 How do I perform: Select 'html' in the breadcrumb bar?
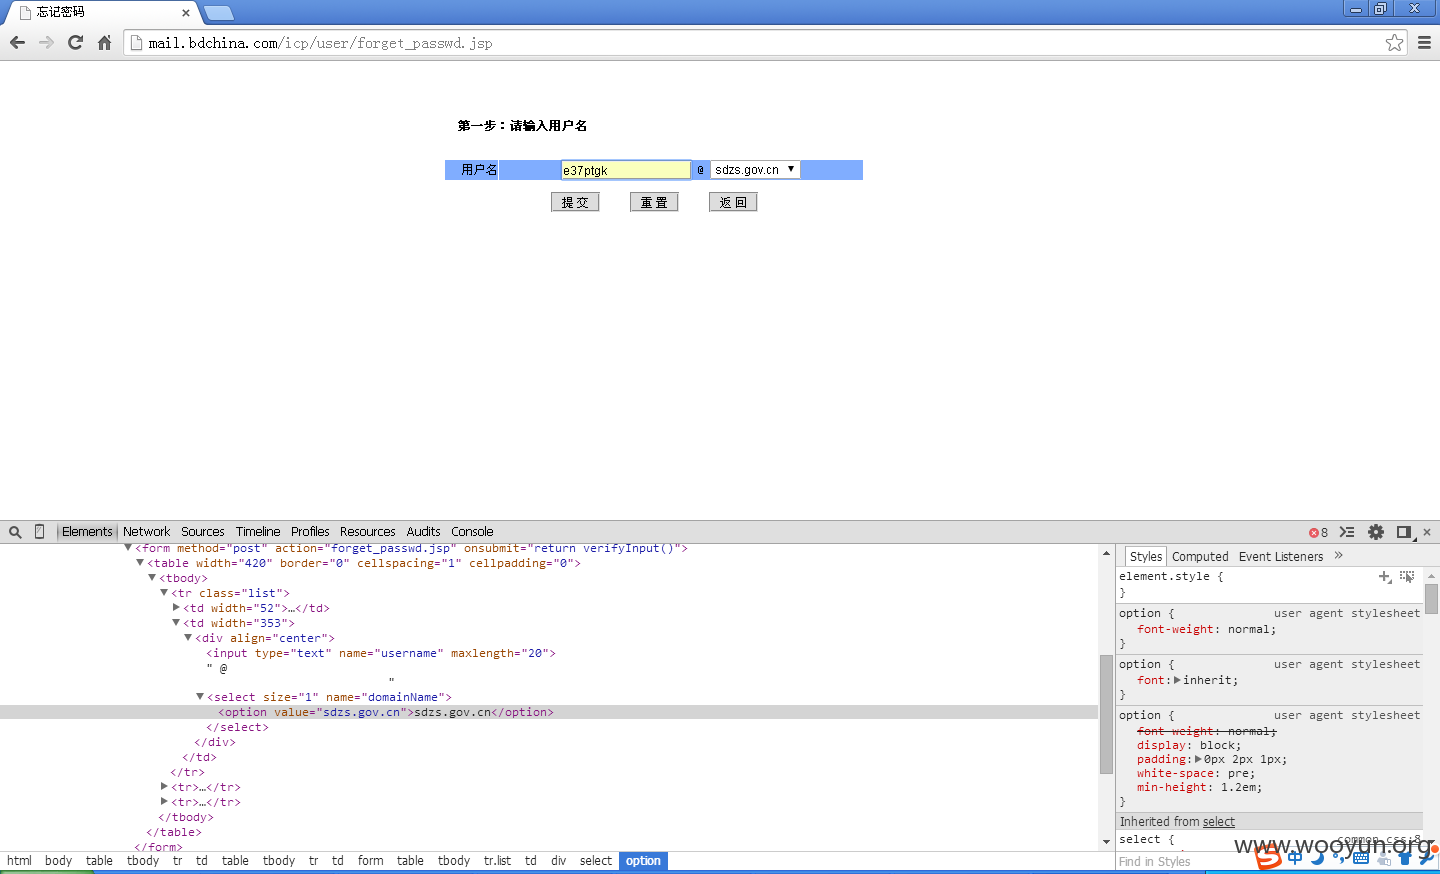19,861
